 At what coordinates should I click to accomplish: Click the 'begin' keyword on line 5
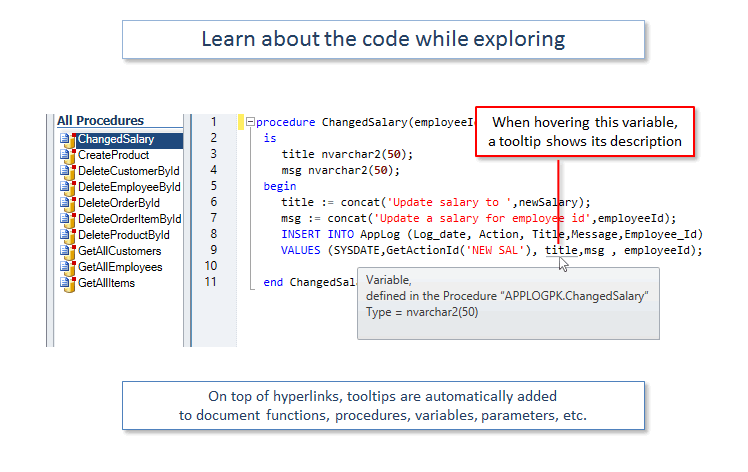[280, 187]
